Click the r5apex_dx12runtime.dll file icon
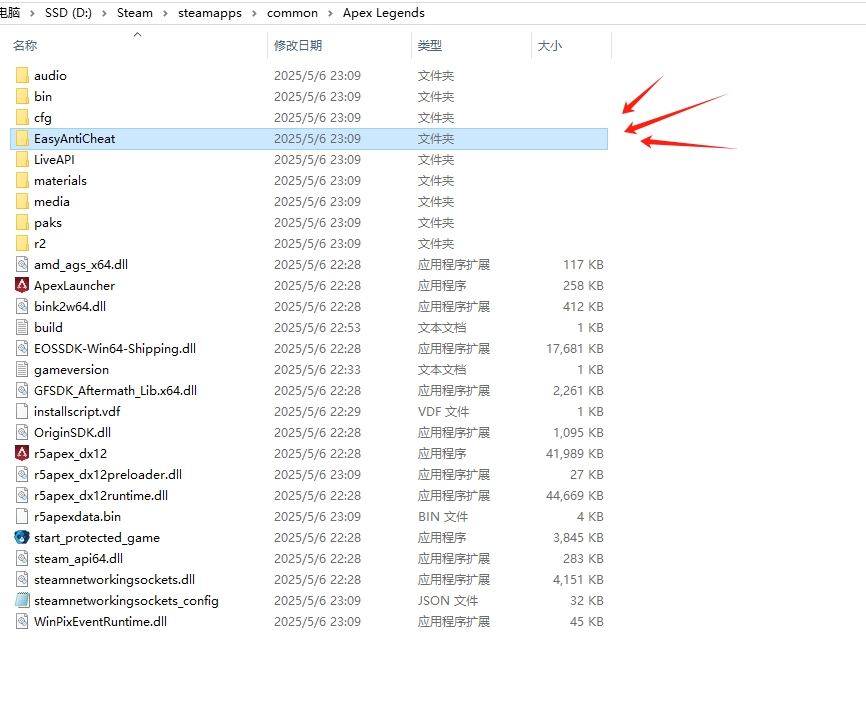Viewport: 866px width, 701px height. 22,496
